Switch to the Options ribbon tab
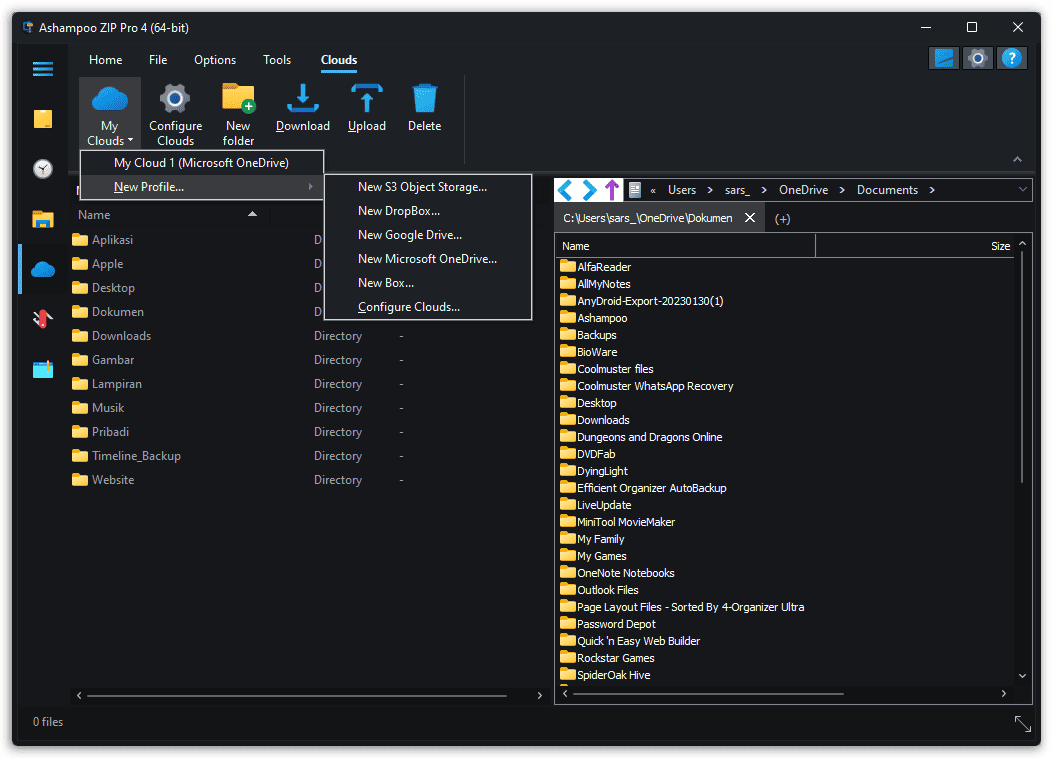Image resolution: width=1053 pixels, height=758 pixels. (215, 60)
